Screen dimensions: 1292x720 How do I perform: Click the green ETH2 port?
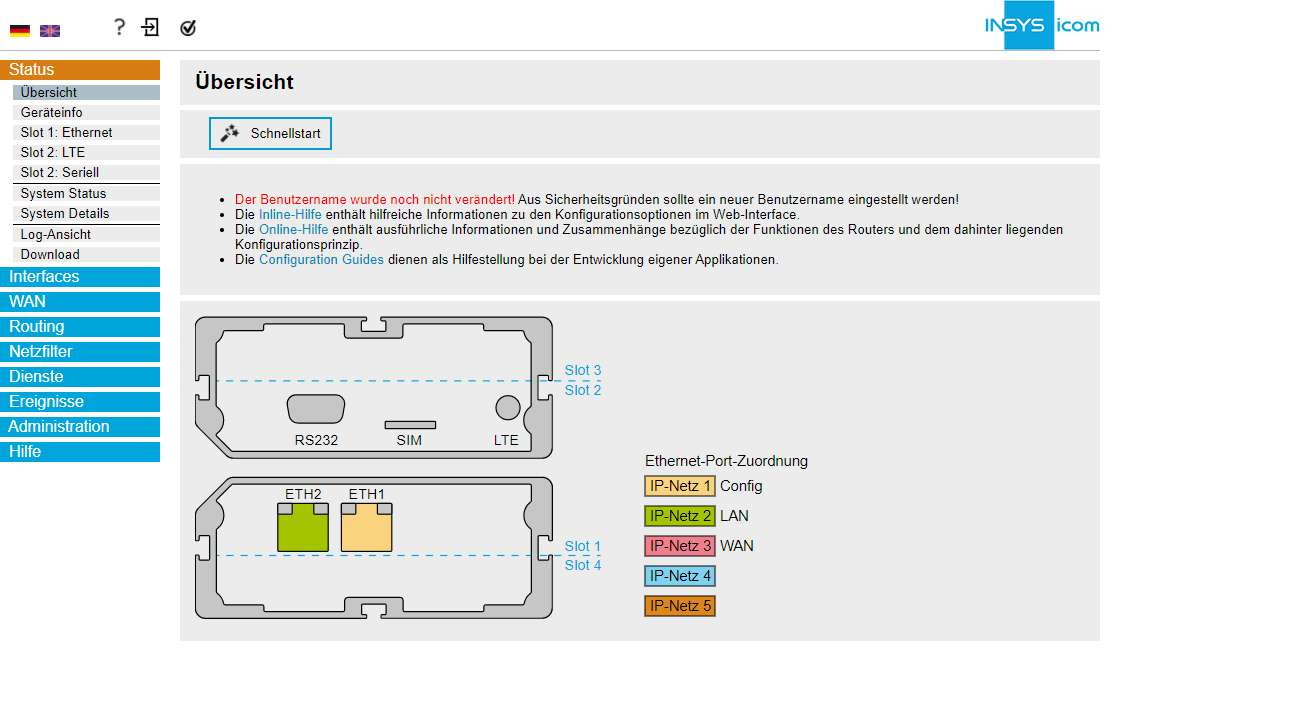click(303, 527)
